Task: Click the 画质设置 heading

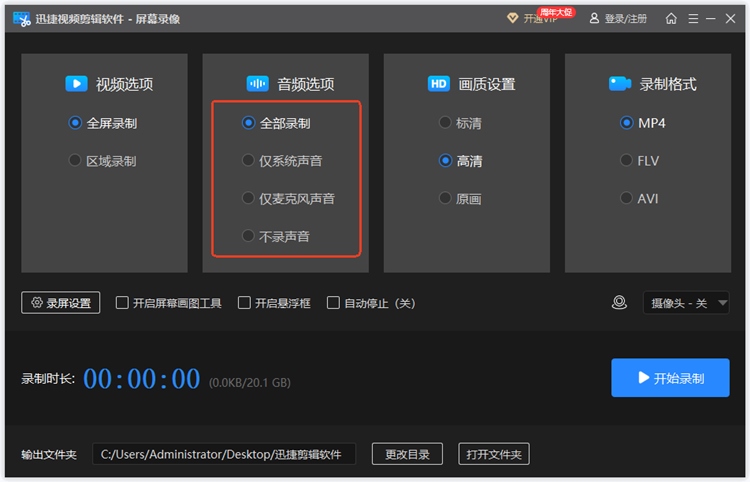Action: [487, 84]
